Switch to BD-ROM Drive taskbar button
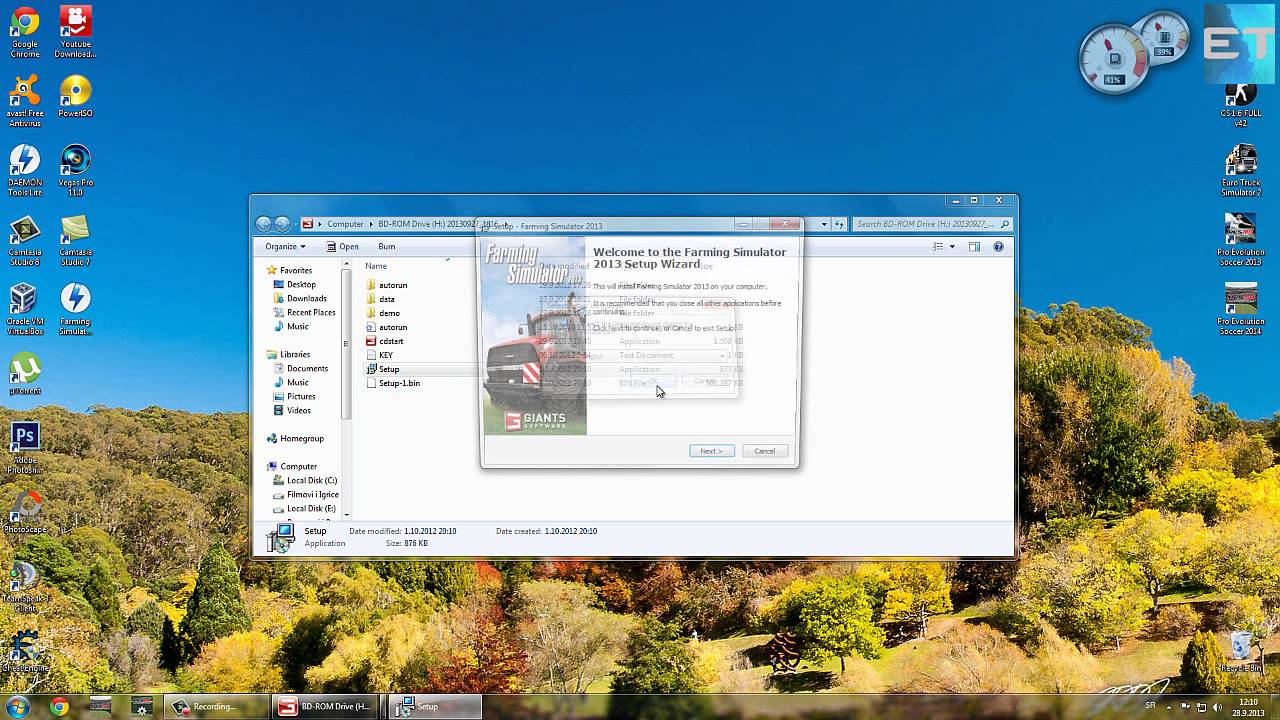Screen dimensions: 1280x720 tap(324, 706)
